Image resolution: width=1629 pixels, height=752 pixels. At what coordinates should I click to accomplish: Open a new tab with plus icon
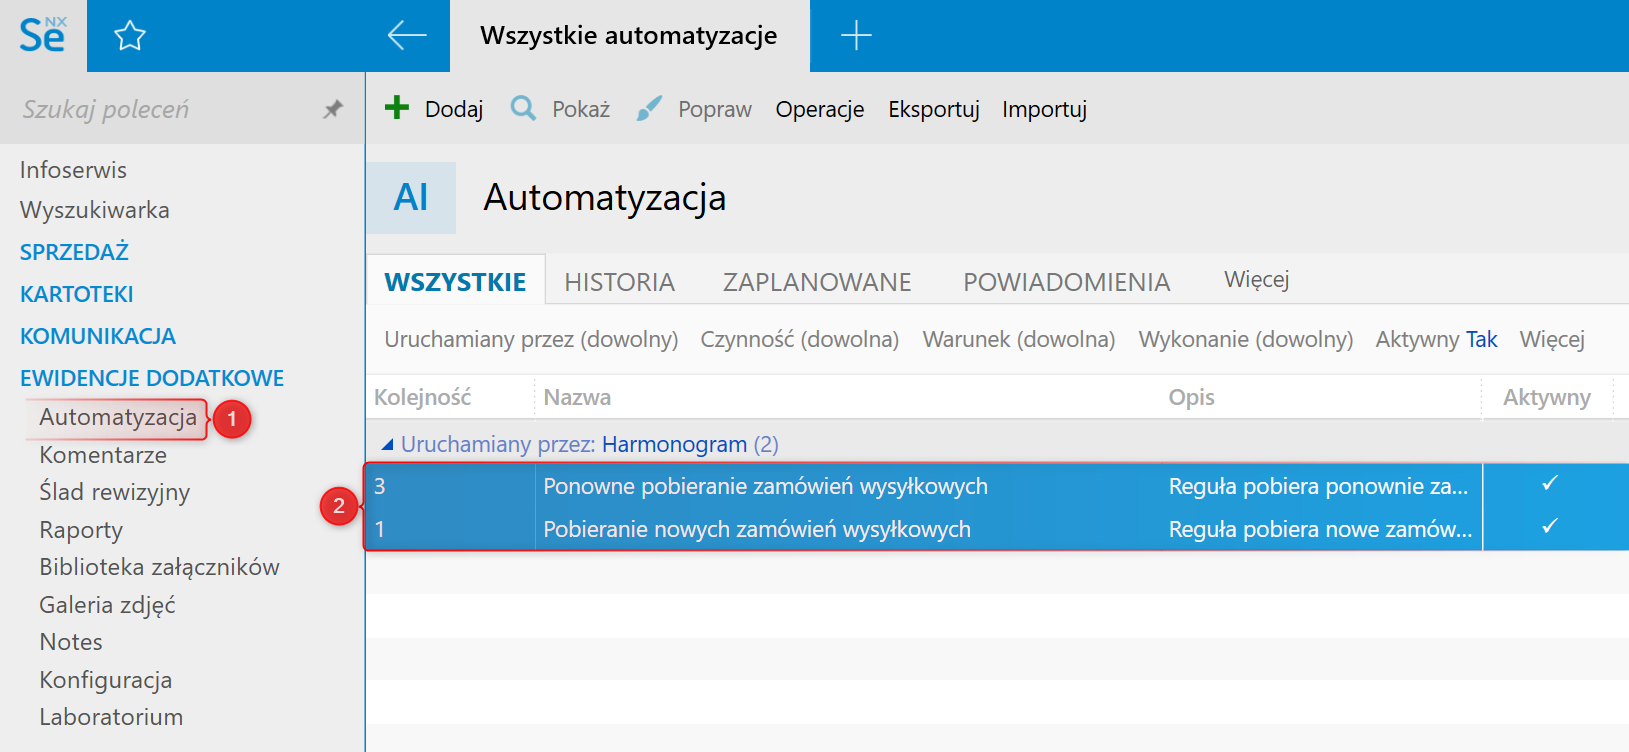coord(856,36)
